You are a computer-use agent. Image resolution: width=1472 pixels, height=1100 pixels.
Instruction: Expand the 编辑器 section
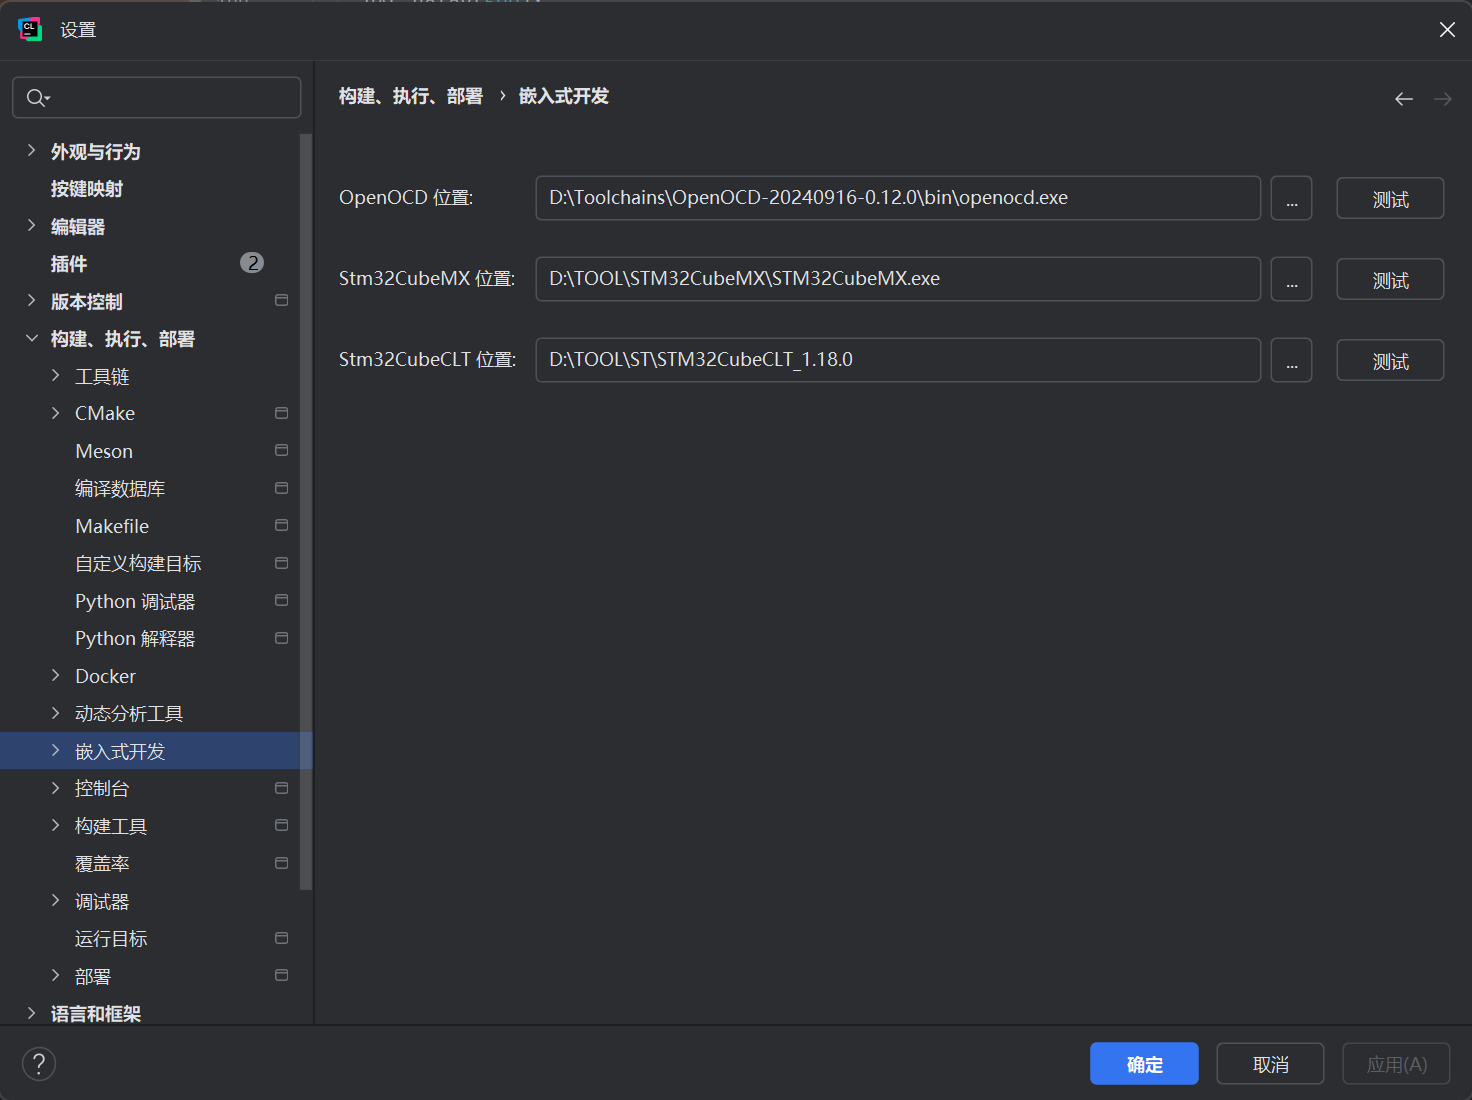31,226
